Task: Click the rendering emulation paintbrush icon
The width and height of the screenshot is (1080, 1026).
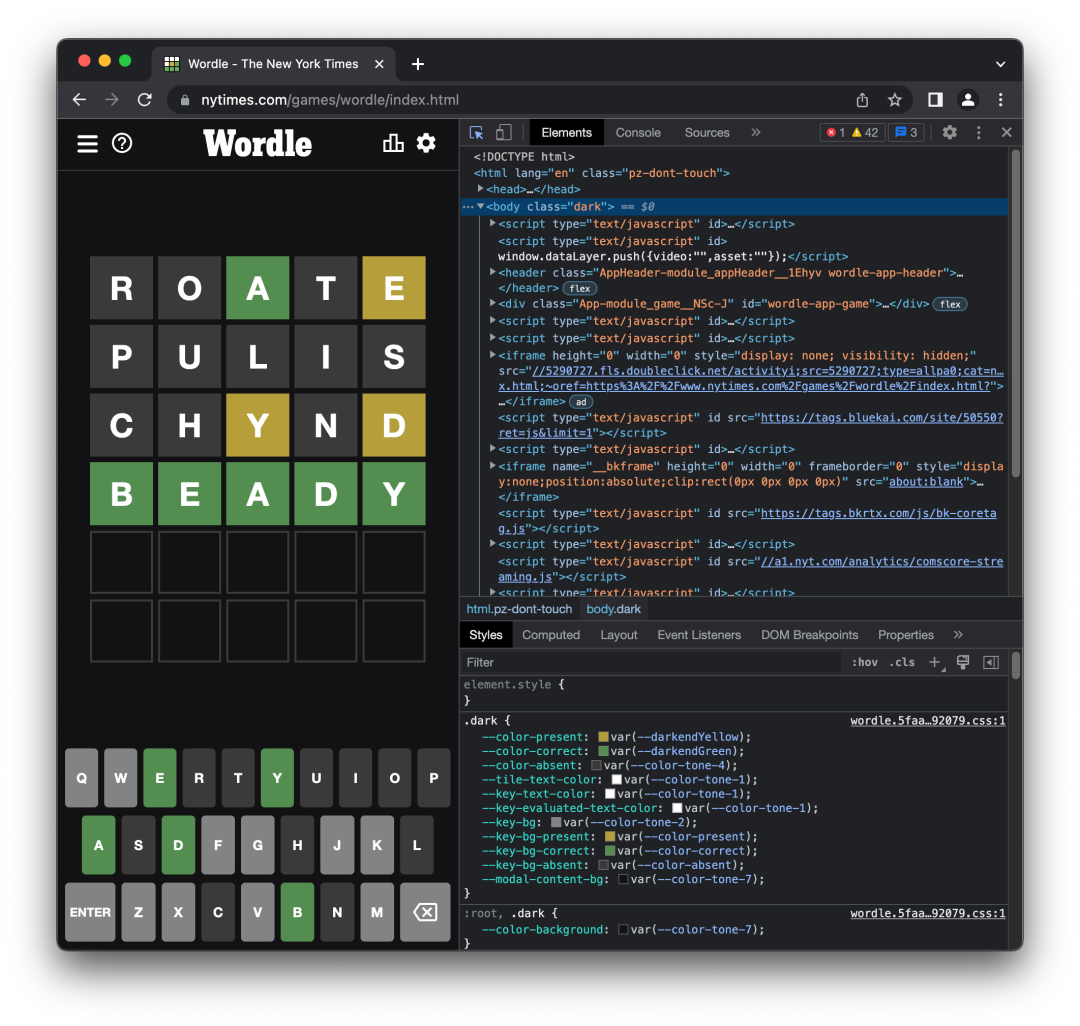Action: (x=963, y=662)
